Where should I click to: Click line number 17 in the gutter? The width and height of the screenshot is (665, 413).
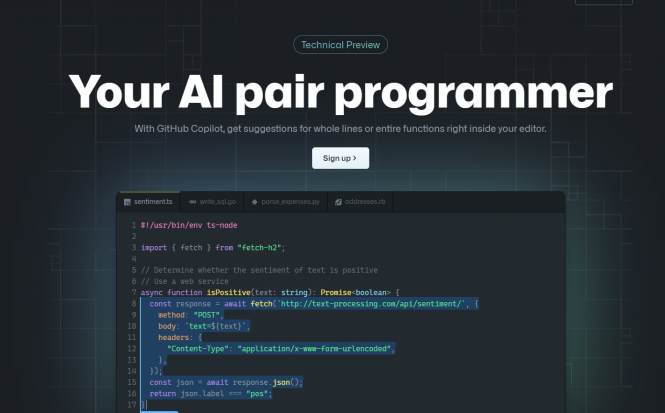pyautogui.click(x=132, y=405)
